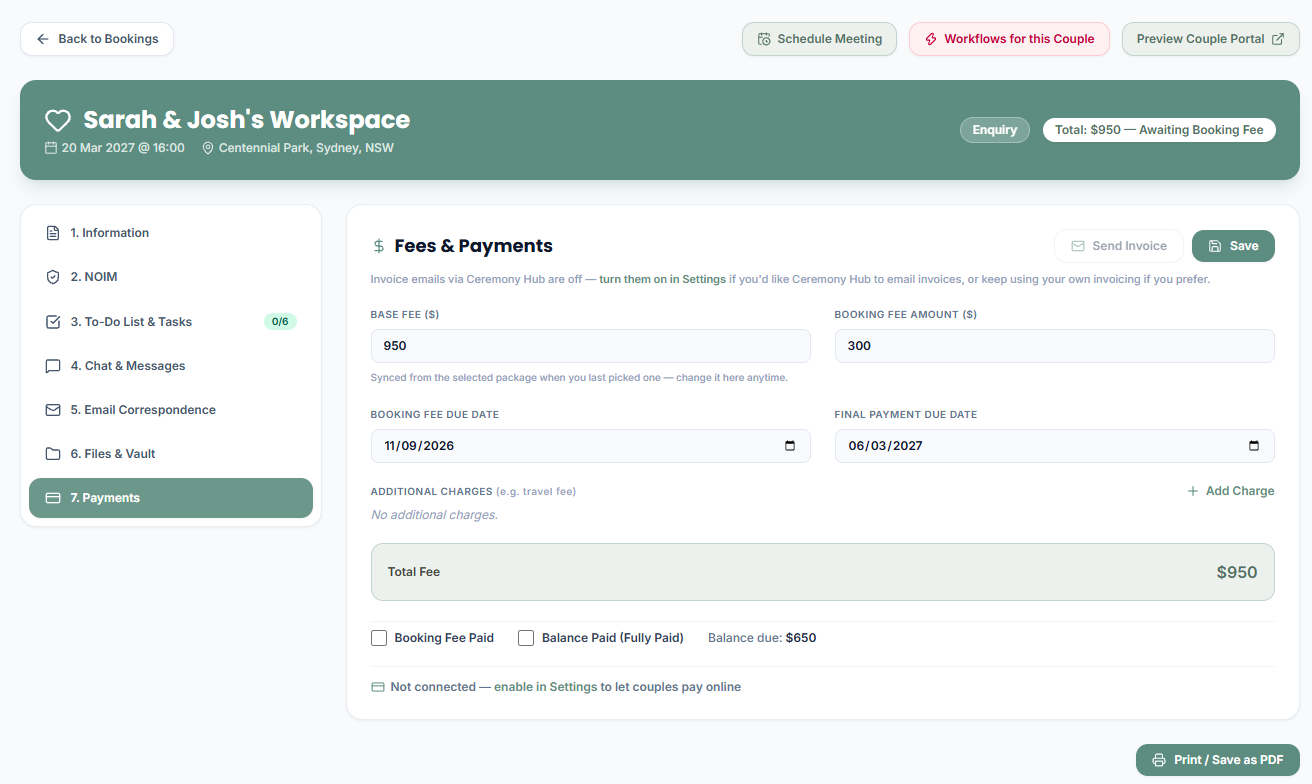Click the calendar-clock icon on Schedule Meeting
Viewport: 1312px width, 784px height.
[764, 39]
